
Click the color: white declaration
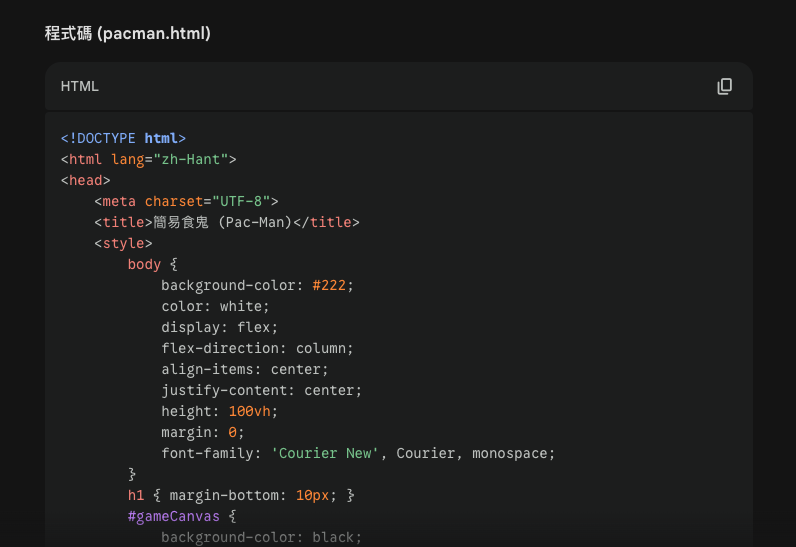(x=215, y=306)
